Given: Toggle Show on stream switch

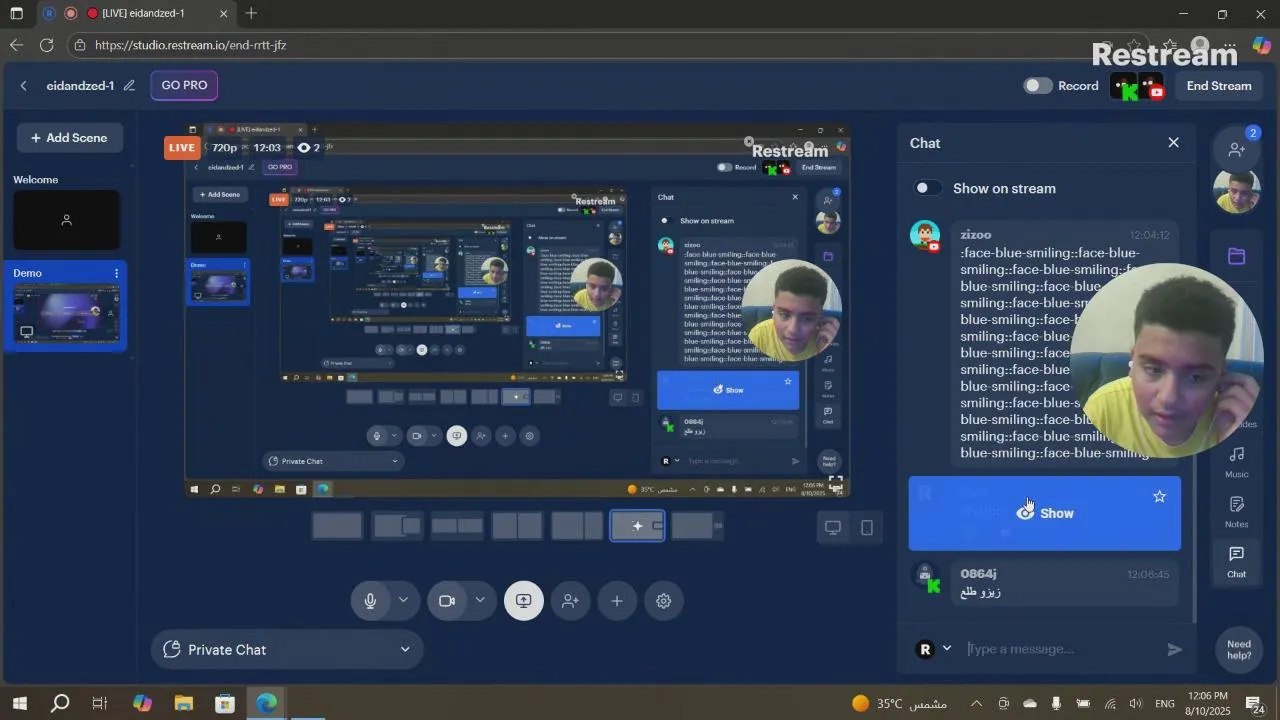Looking at the screenshot, I should tap(927, 188).
